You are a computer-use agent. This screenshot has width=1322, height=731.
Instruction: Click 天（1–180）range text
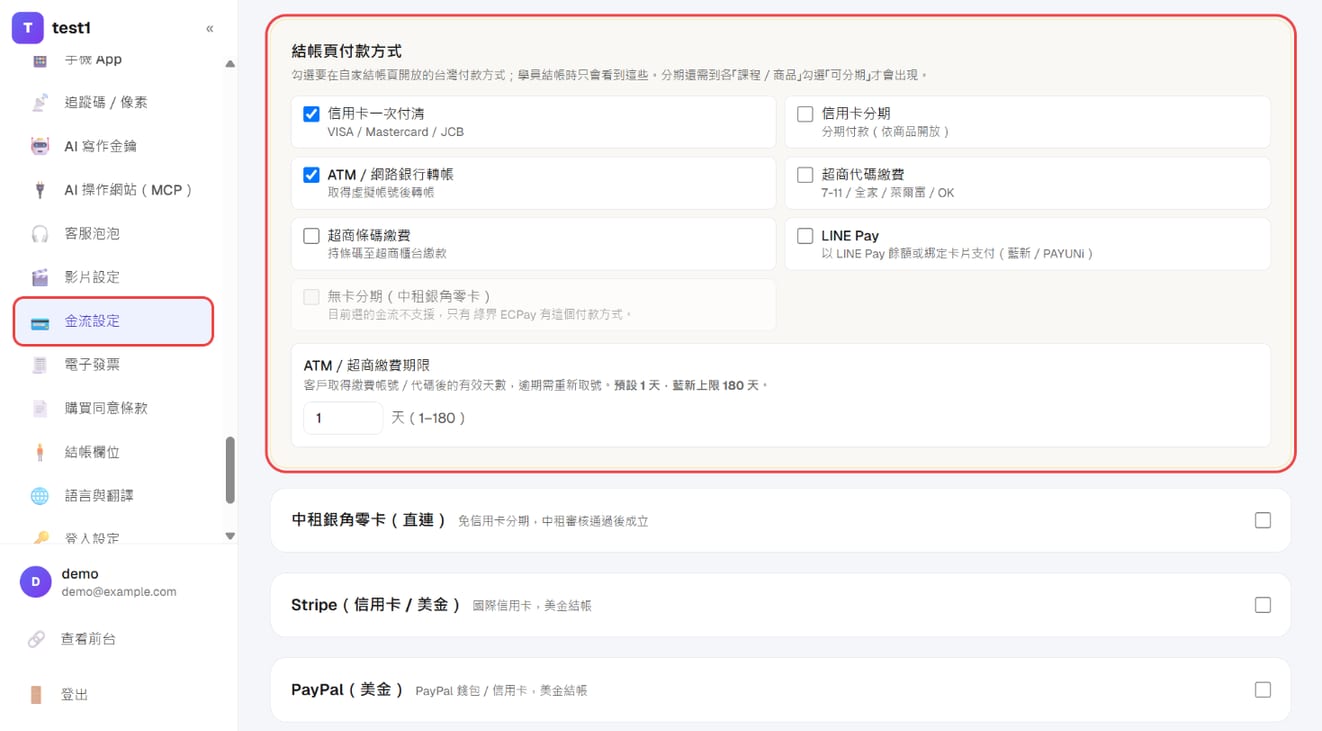tap(429, 418)
